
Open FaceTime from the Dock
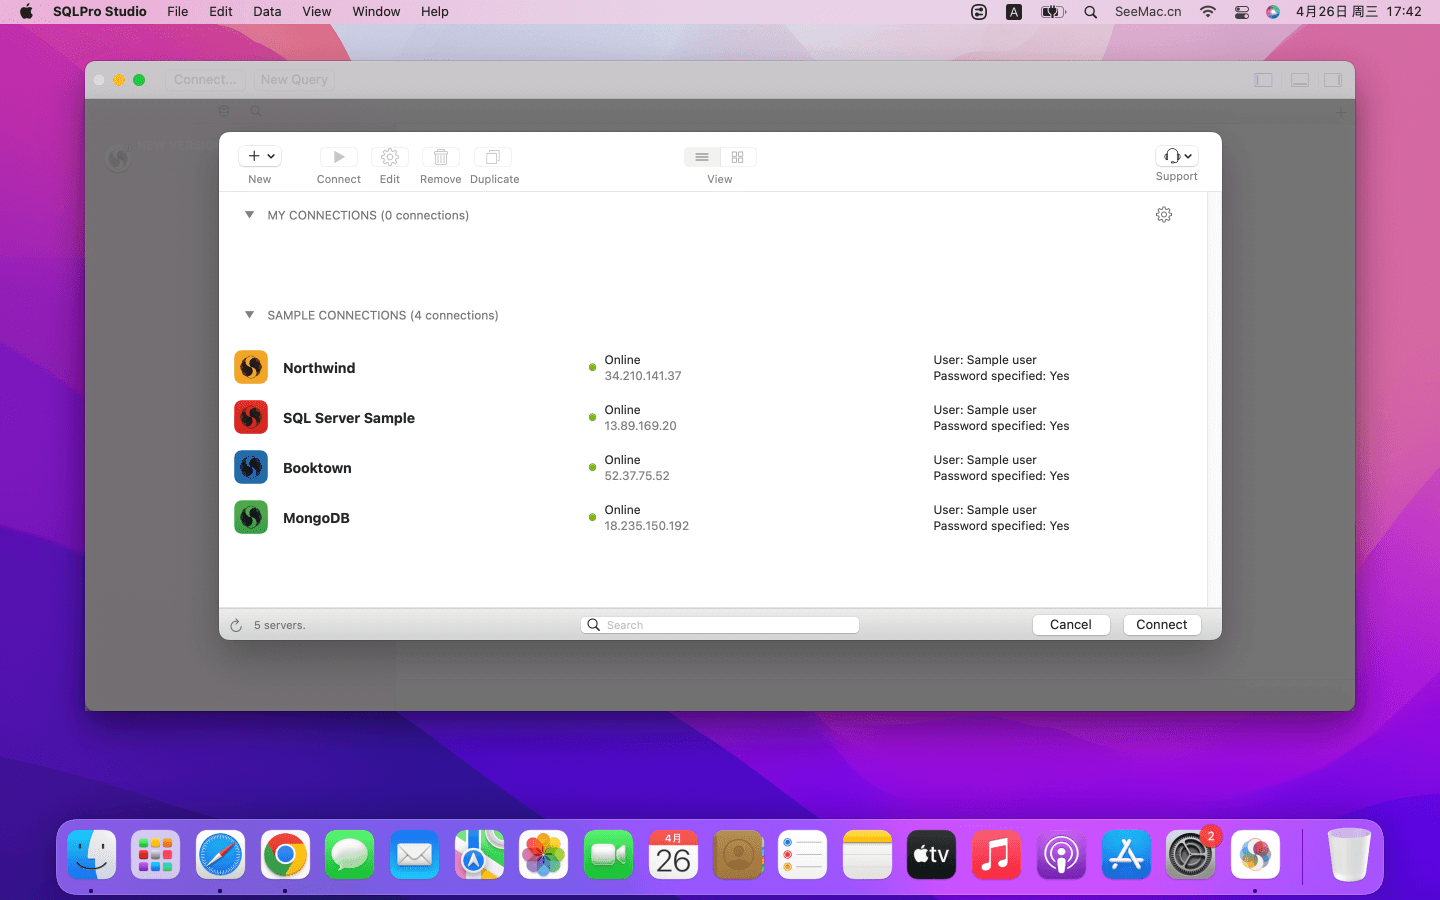(x=609, y=855)
